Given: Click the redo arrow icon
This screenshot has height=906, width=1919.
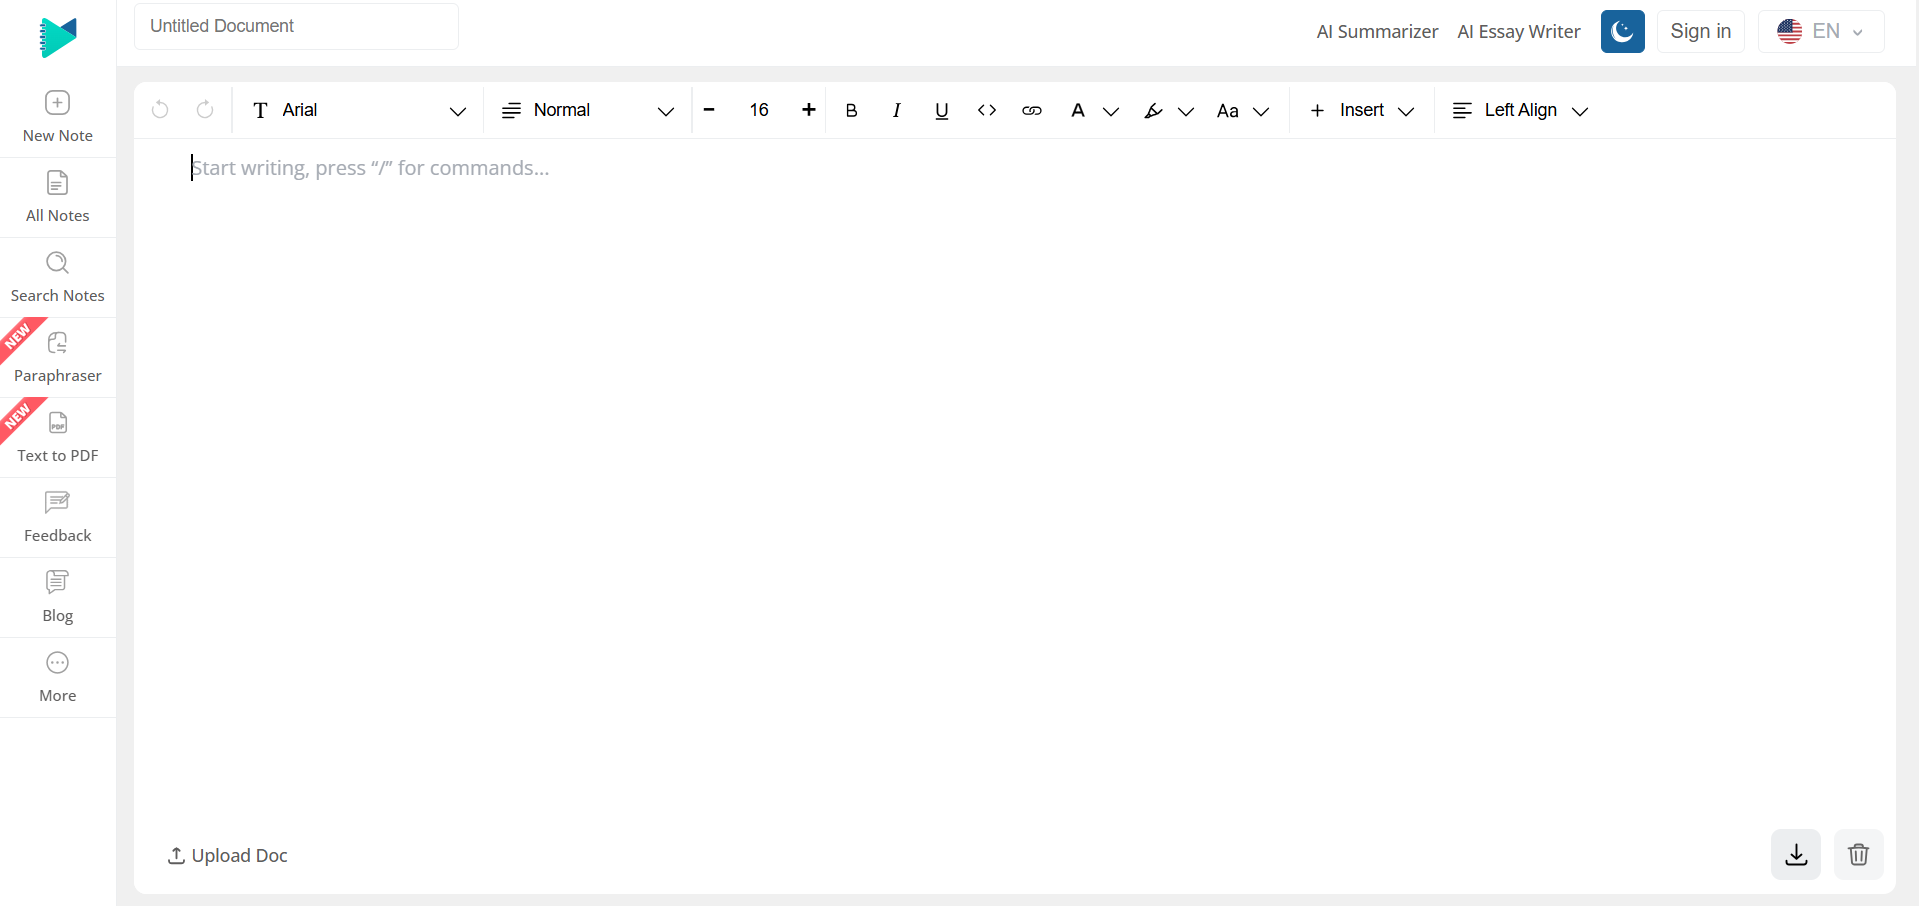Looking at the screenshot, I should point(205,110).
